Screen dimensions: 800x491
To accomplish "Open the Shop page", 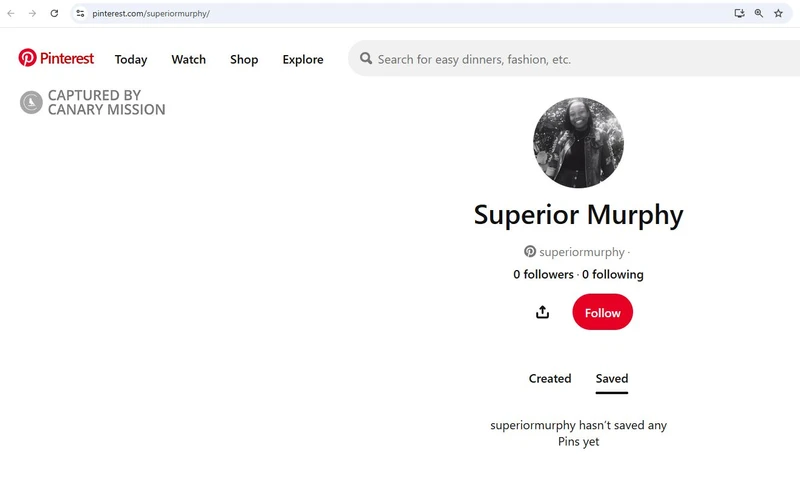I will pyautogui.click(x=244, y=59).
